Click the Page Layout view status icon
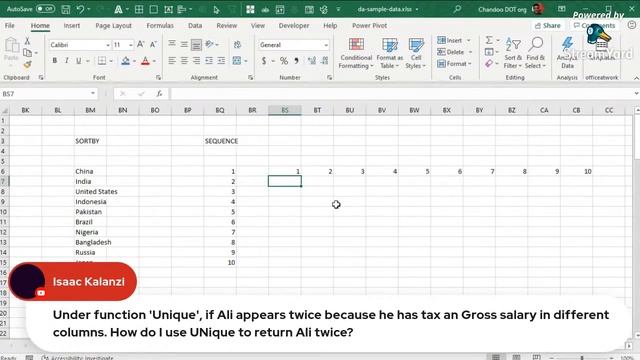The image size is (640, 360). (x=516, y=357)
